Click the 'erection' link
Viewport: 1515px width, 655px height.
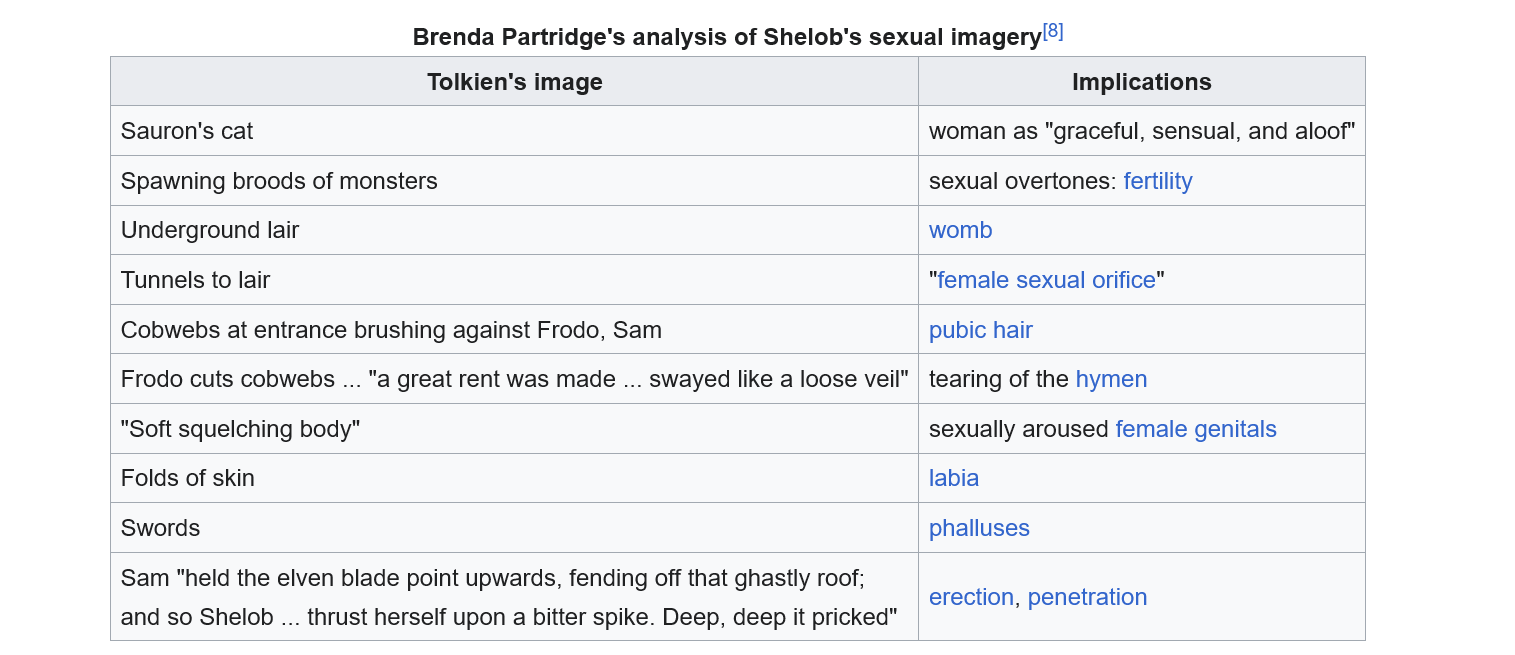click(971, 597)
